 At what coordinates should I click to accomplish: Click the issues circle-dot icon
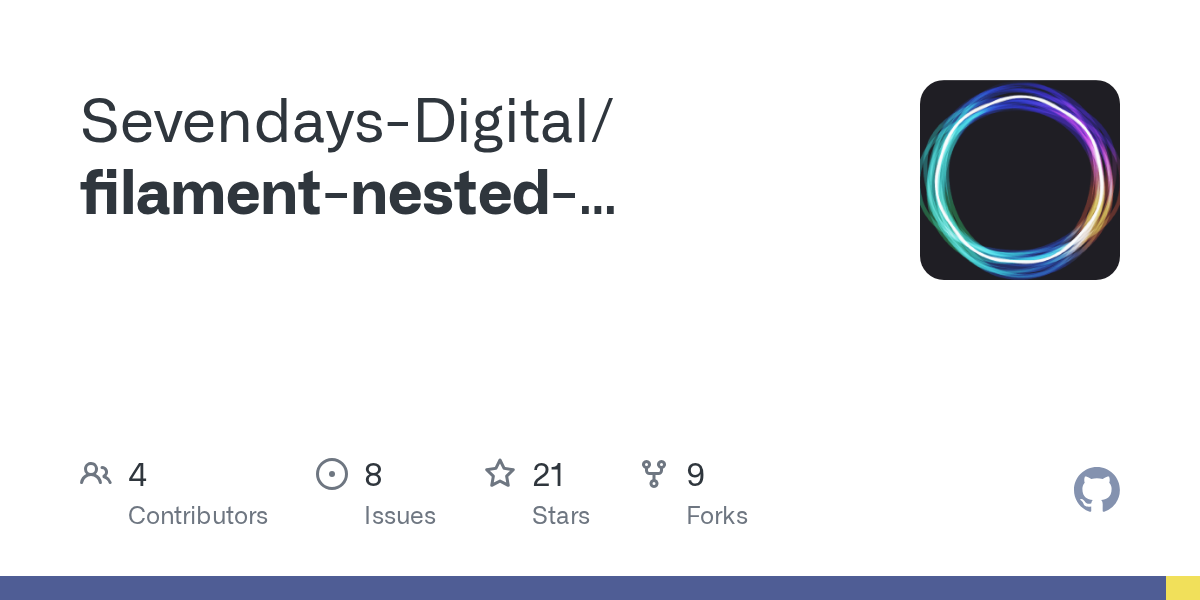click(332, 474)
